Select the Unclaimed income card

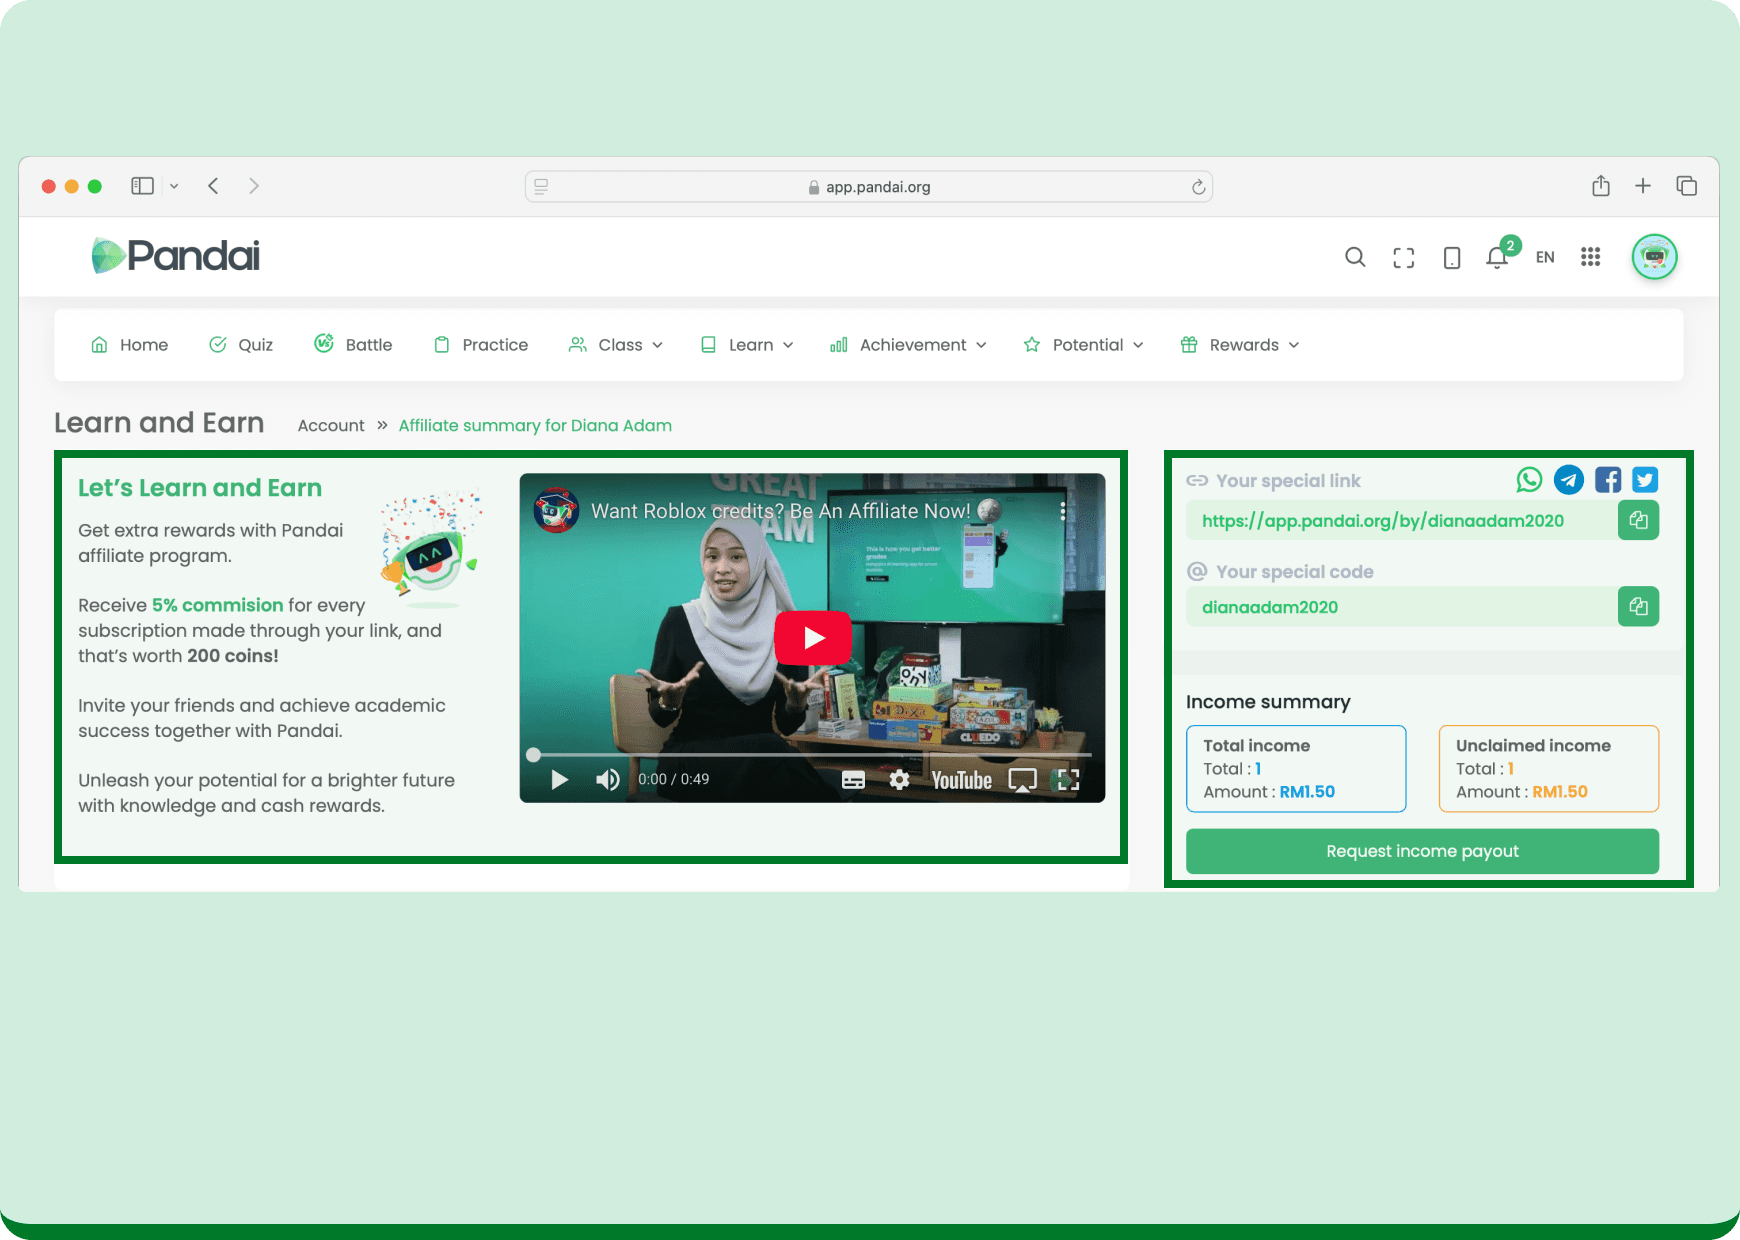click(x=1548, y=769)
